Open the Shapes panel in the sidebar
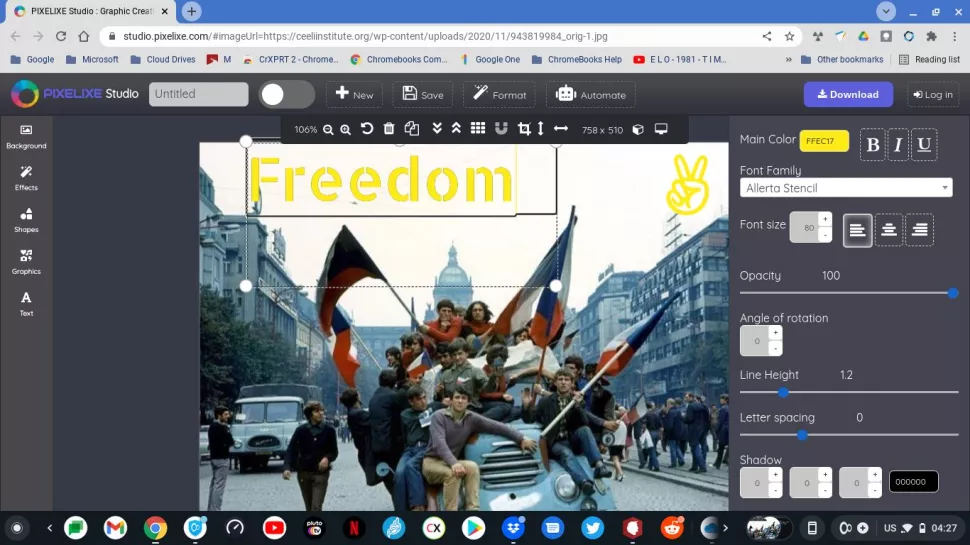The height and width of the screenshot is (545, 970). click(26, 220)
